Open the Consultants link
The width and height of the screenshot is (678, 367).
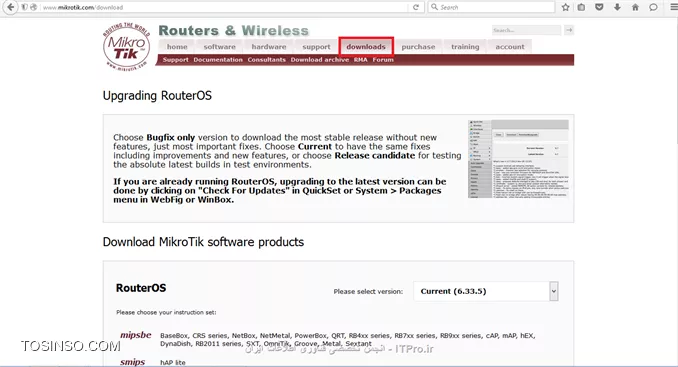[266, 60]
